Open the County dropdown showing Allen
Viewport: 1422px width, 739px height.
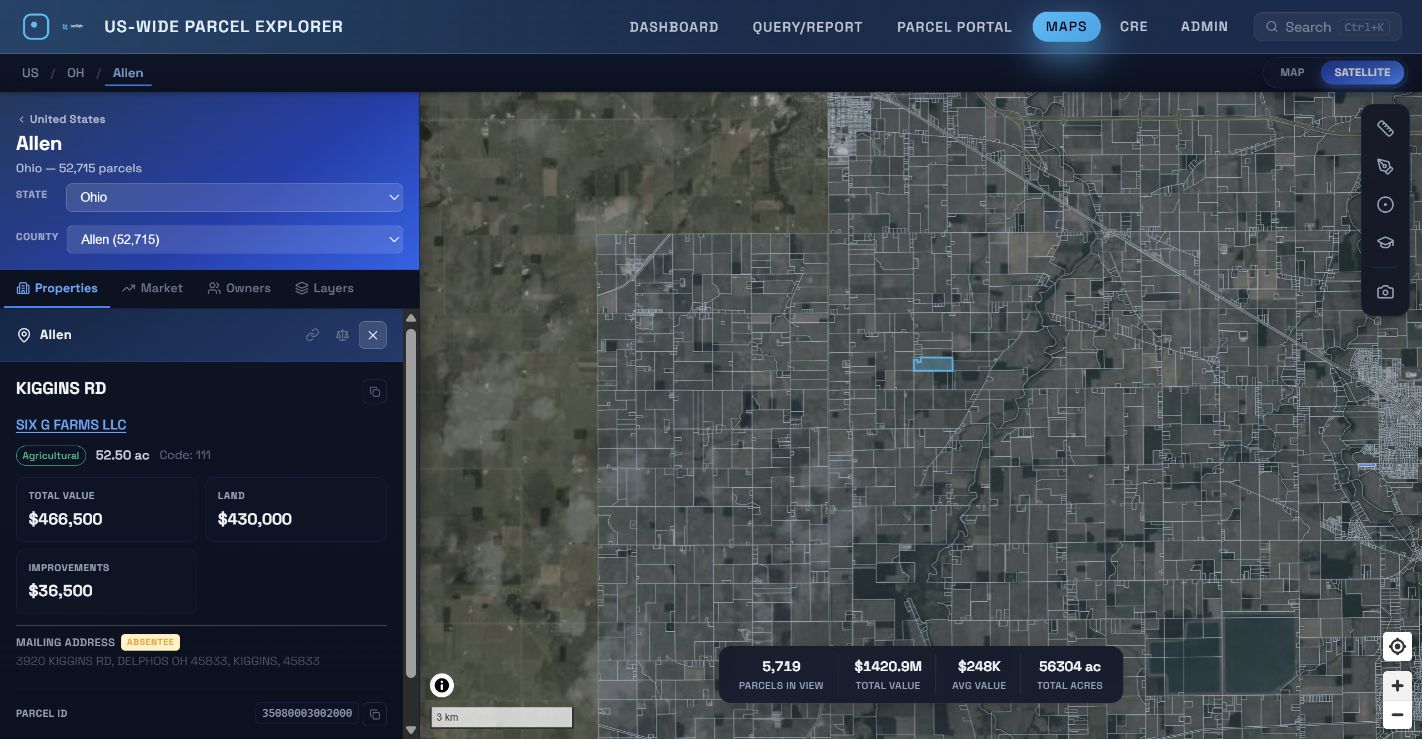tap(235, 239)
